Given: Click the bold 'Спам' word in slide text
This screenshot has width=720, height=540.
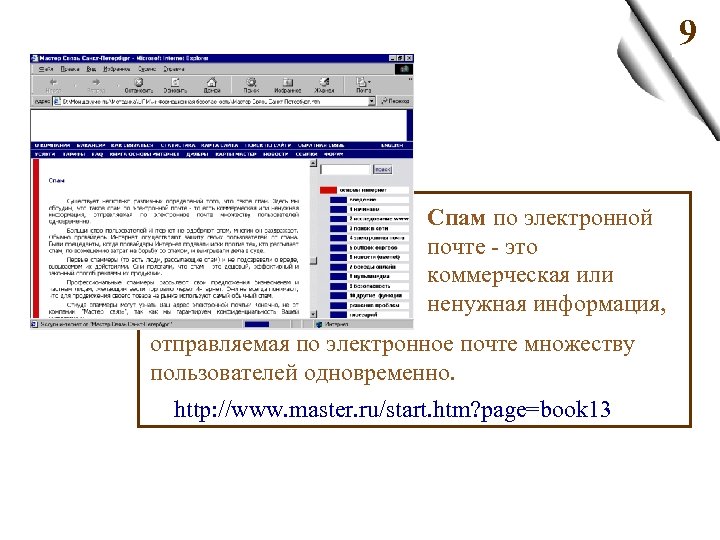Looking at the screenshot, I should pos(456,218).
